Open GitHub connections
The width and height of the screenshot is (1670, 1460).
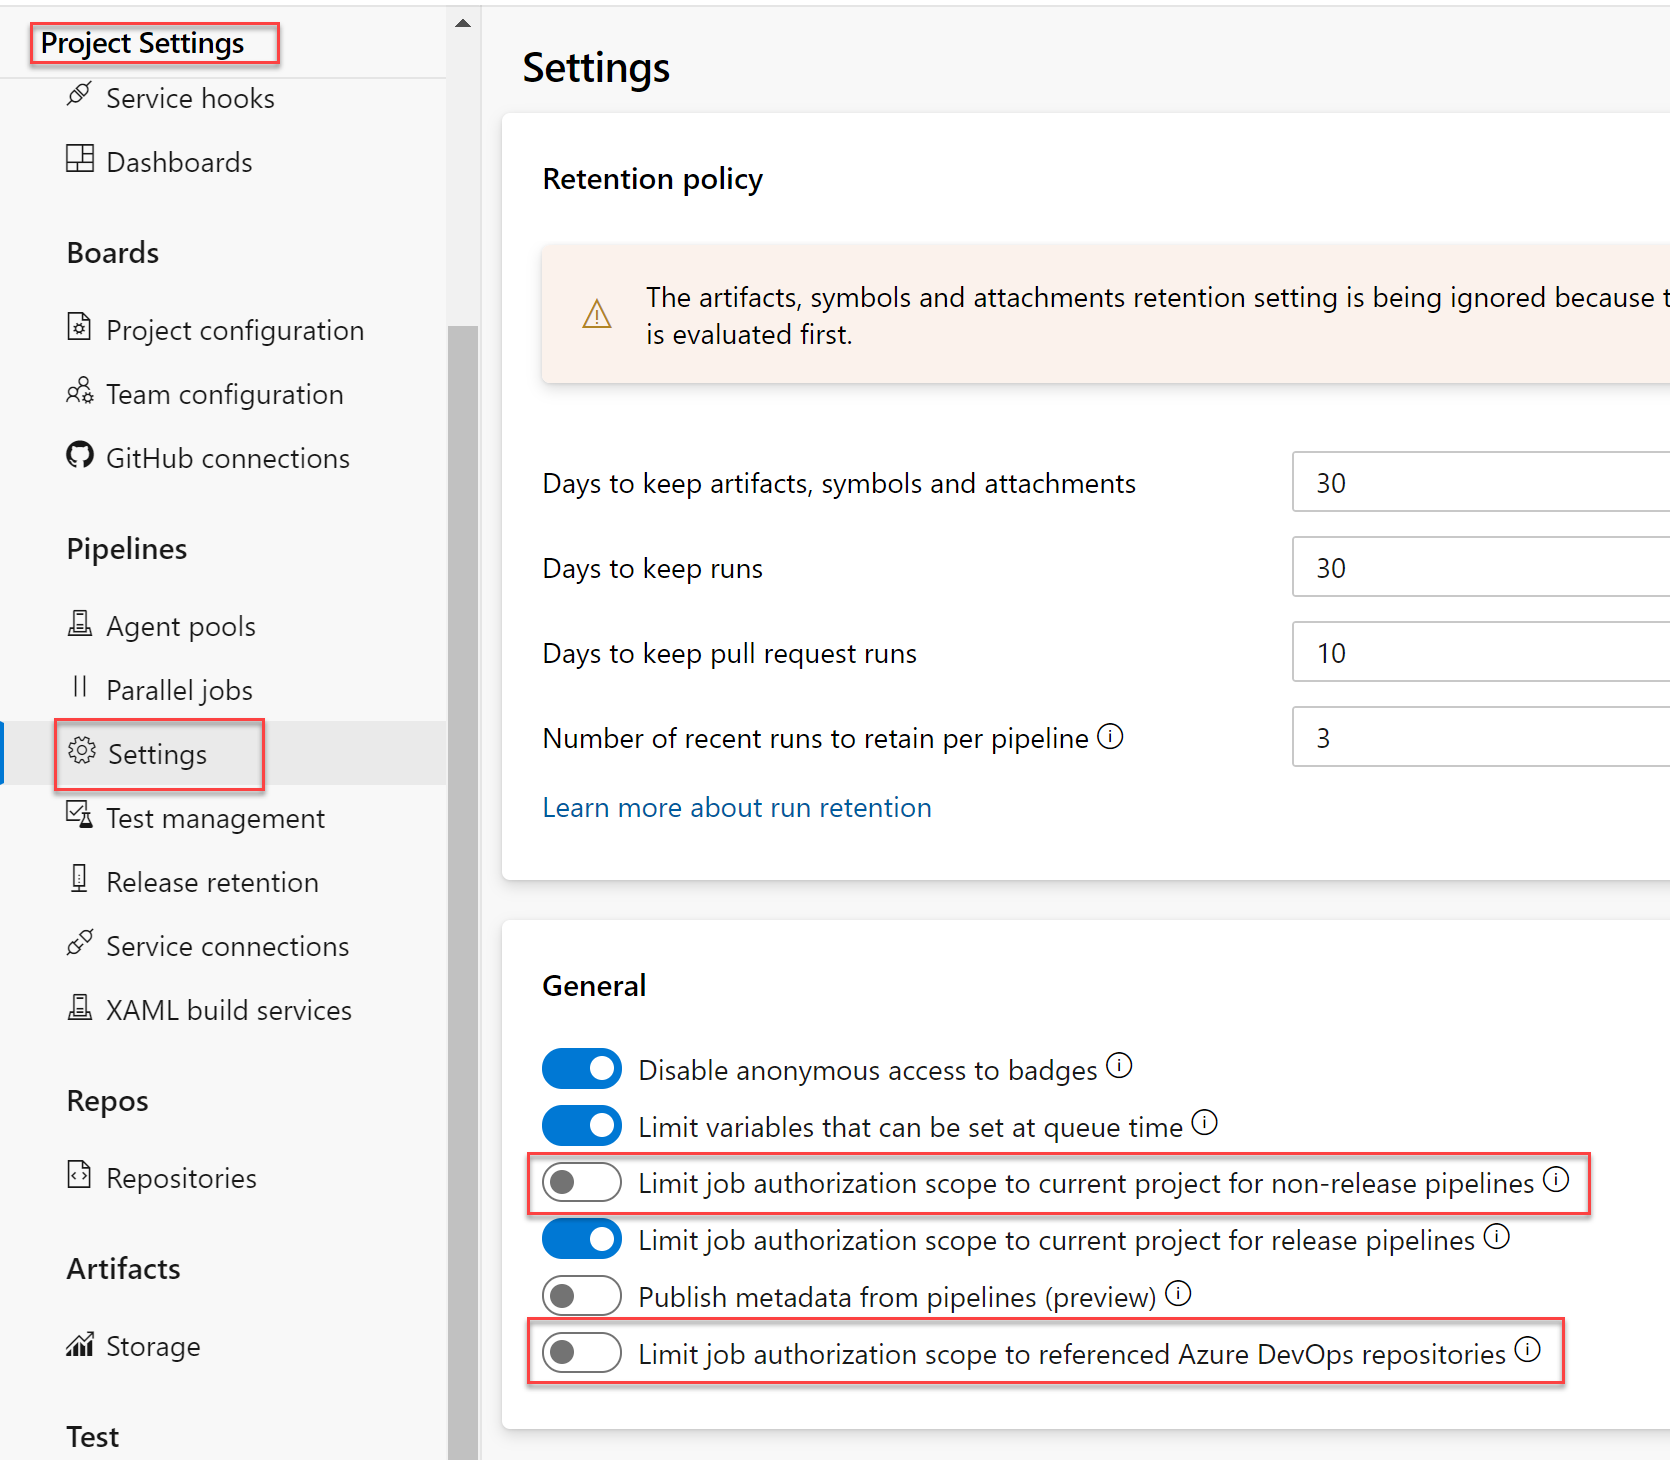(x=228, y=457)
